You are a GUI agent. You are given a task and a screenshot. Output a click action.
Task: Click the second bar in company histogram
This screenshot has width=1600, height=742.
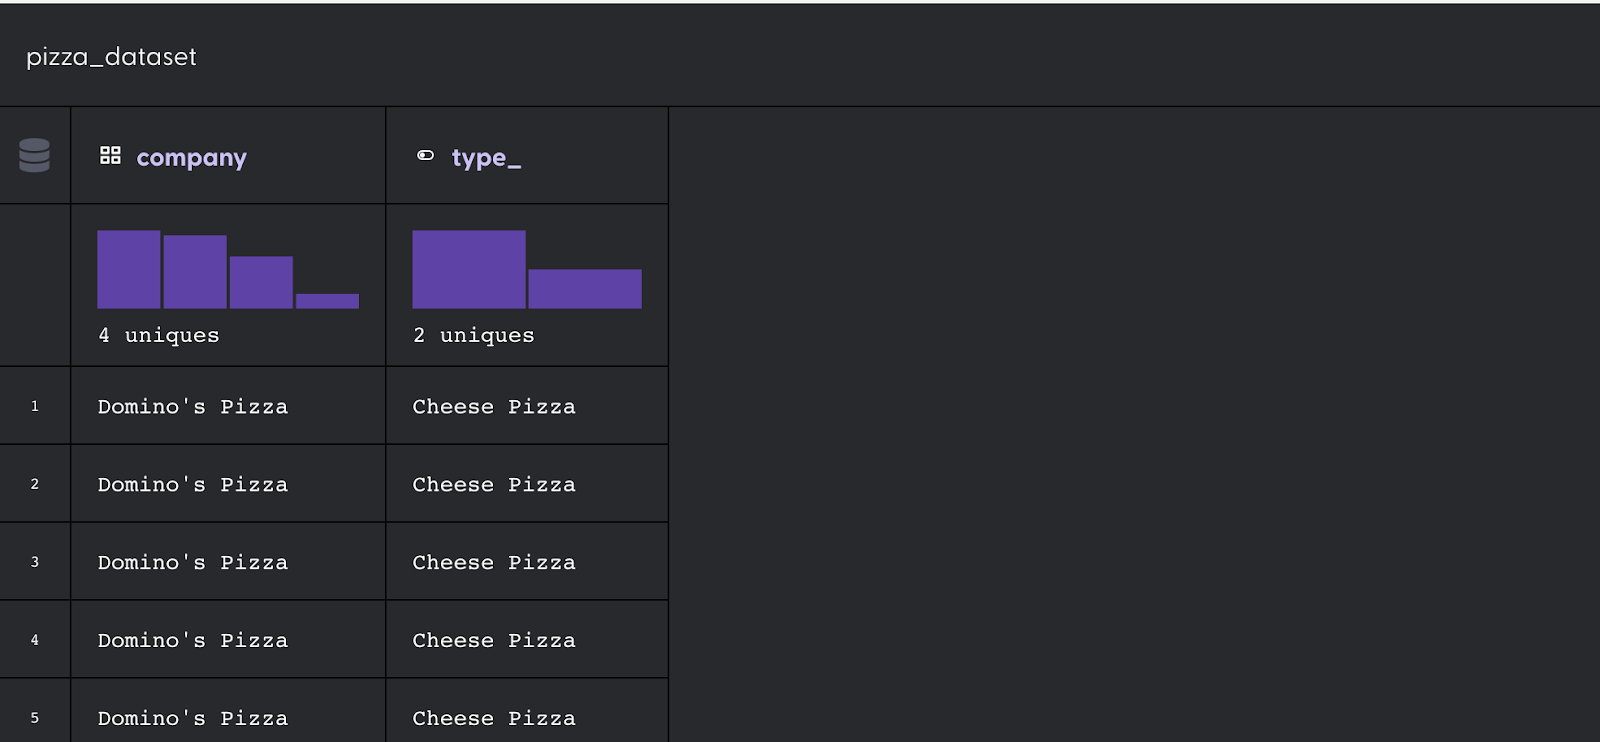195,272
